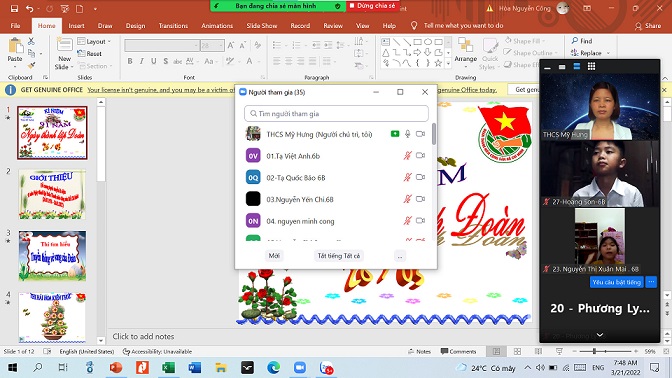Click the New Slide icon
Image resolution: width=672 pixels, height=378 pixels.
(64, 54)
